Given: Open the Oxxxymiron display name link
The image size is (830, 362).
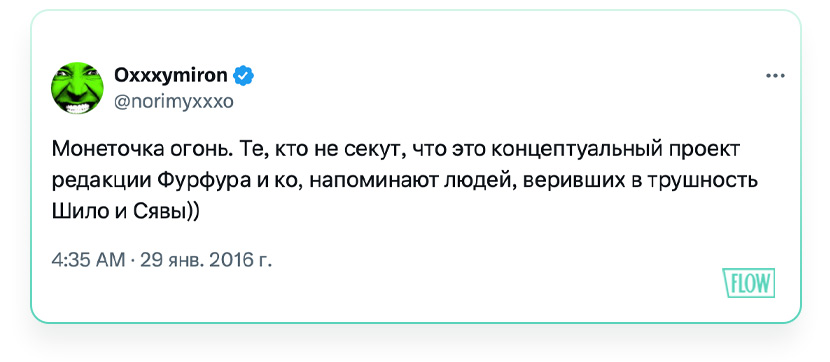Looking at the screenshot, I should (x=171, y=76).
